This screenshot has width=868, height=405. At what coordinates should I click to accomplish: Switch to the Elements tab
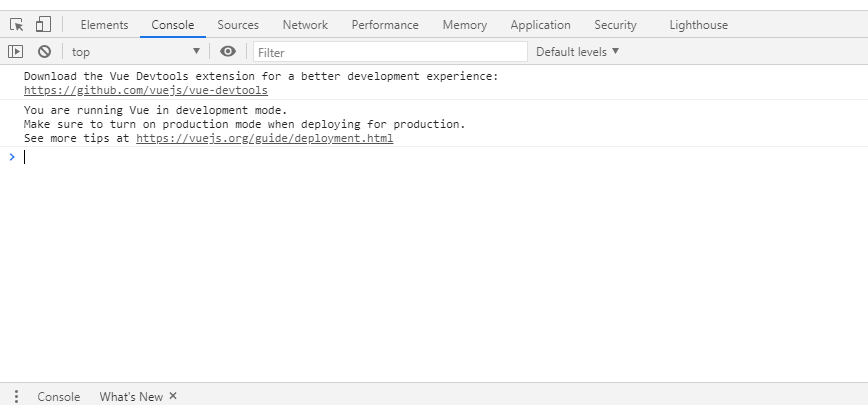[x=104, y=25]
